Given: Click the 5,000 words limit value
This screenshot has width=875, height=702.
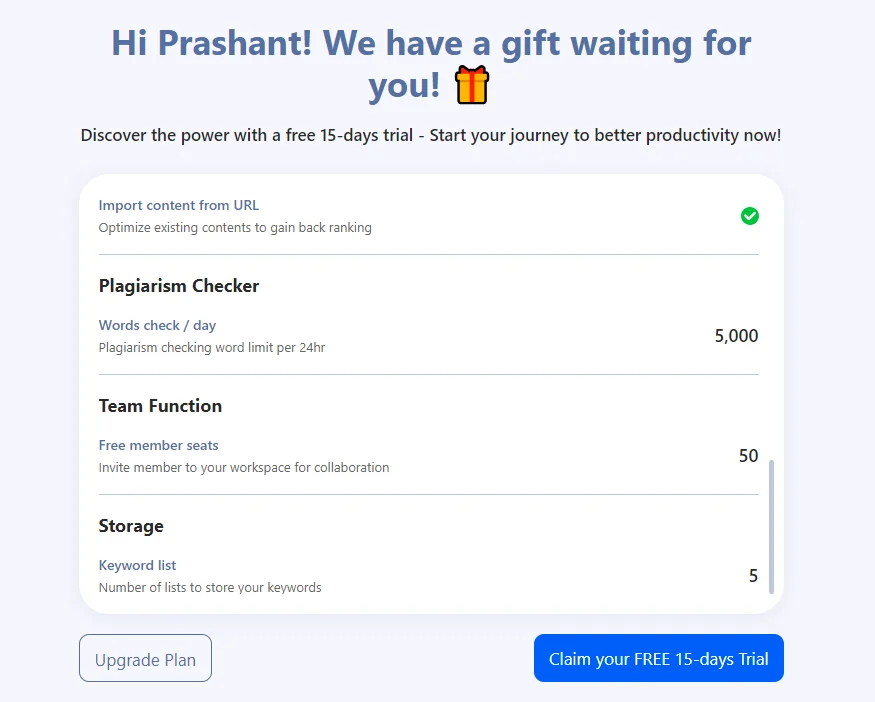Looking at the screenshot, I should point(736,336).
